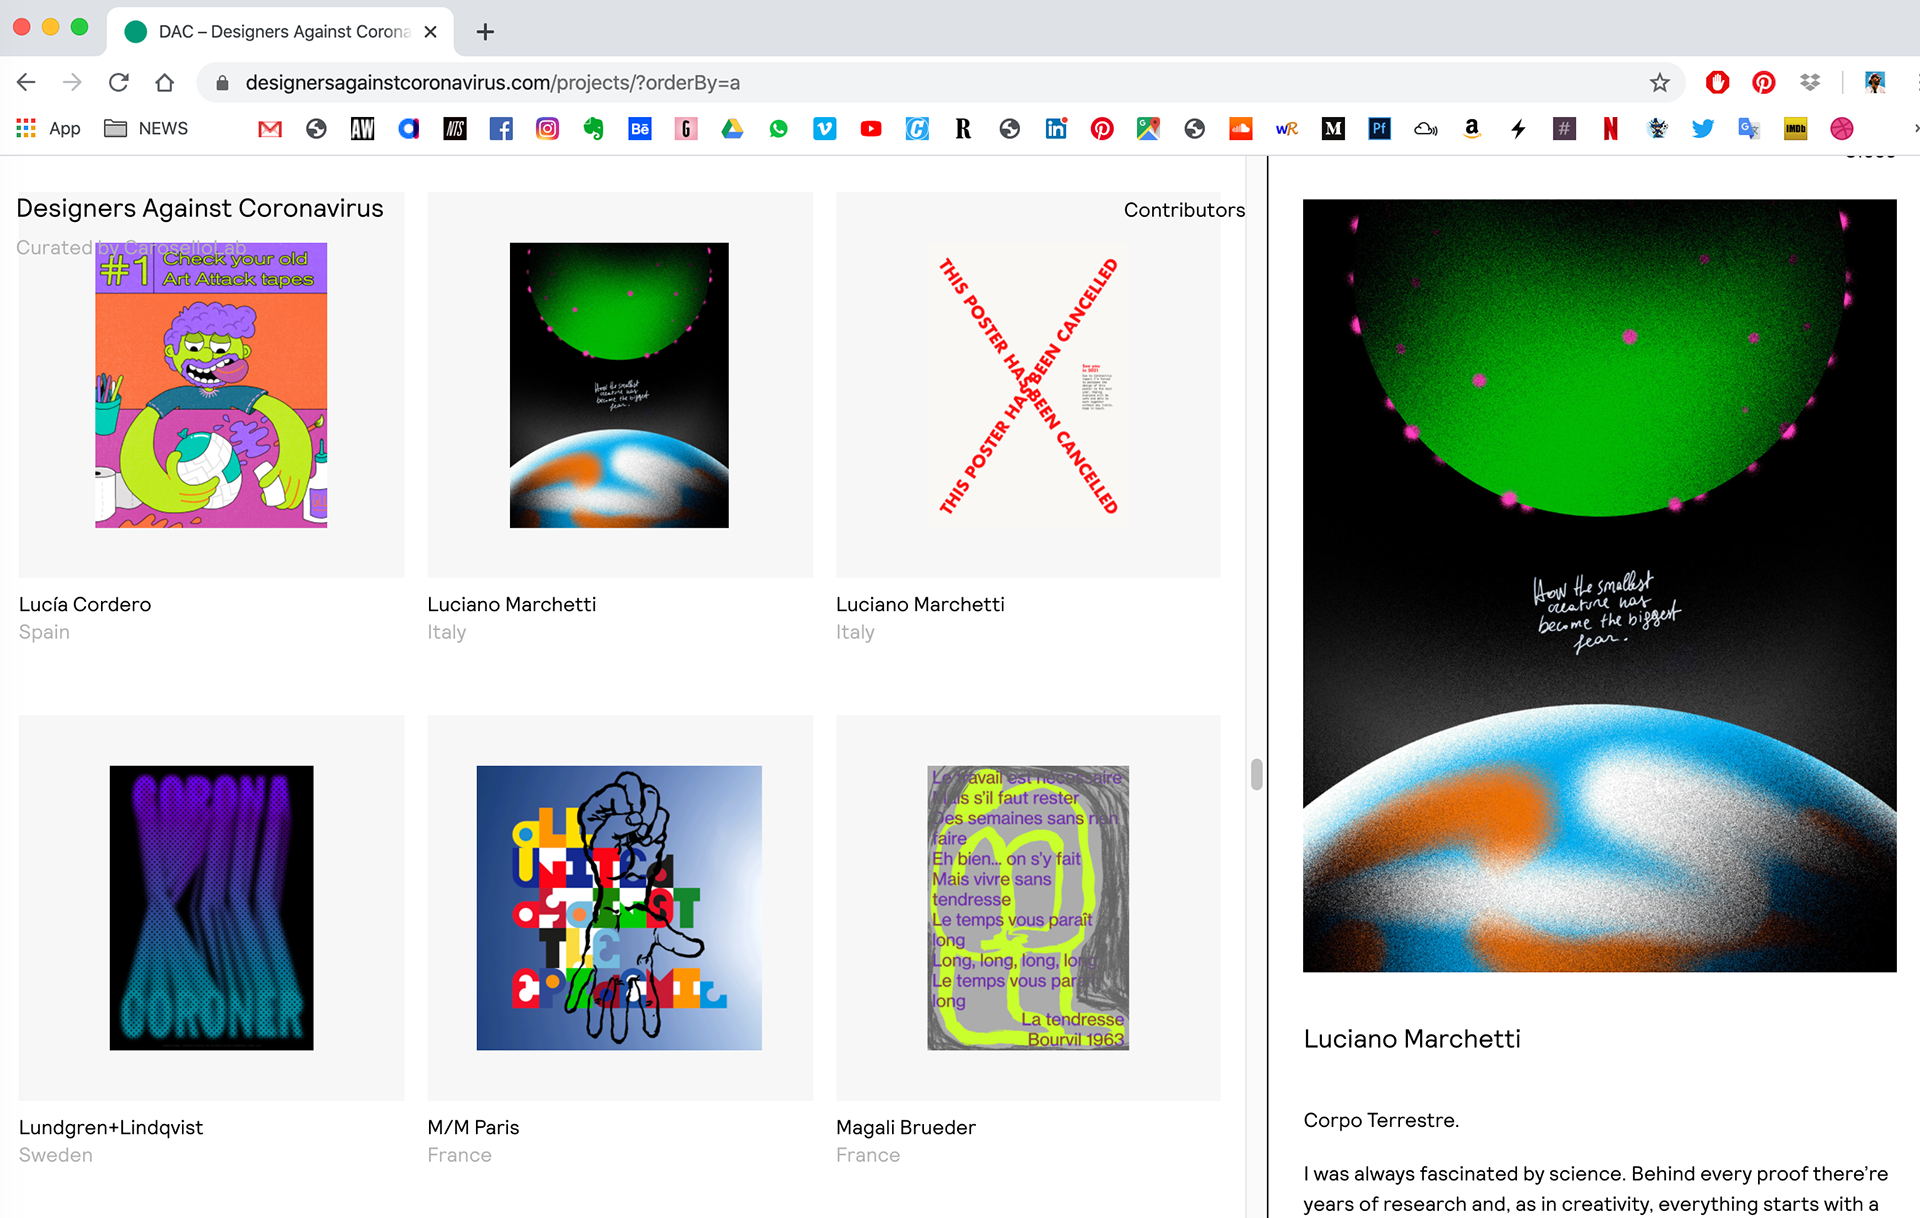The width and height of the screenshot is (1920, 1218).
Task: Open the Apps shortcut in bookmarks bar
Action: [x=48, y=129]
